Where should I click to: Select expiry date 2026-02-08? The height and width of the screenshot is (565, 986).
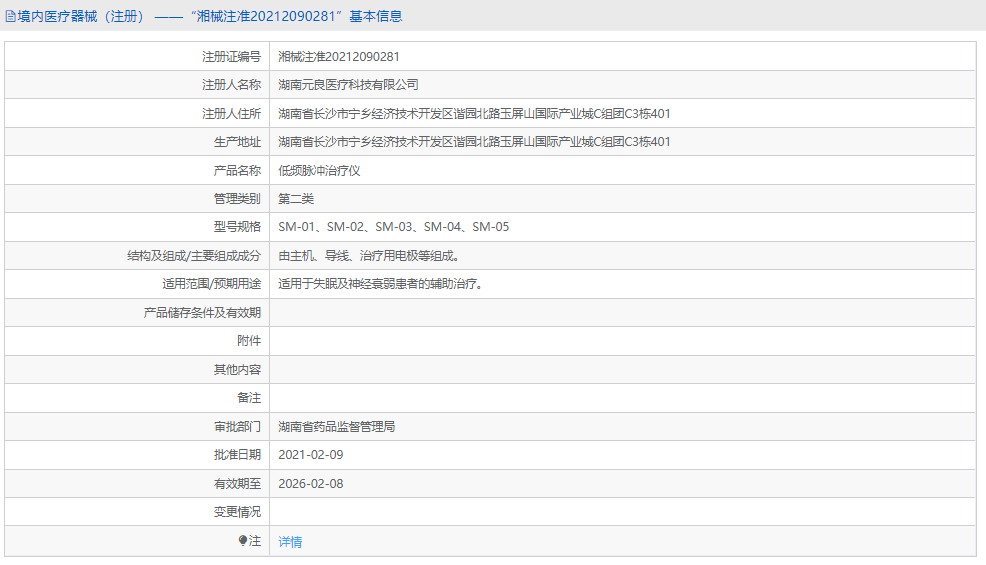tap(311, 484)
